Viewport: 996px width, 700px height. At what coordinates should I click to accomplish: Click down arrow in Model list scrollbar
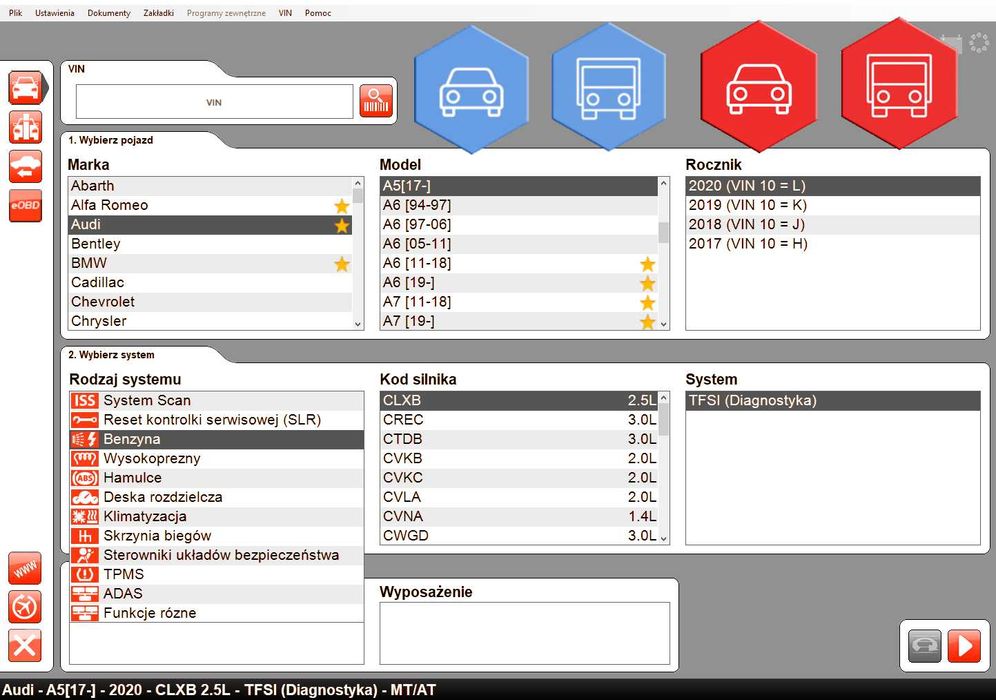(x=664, y=324)
